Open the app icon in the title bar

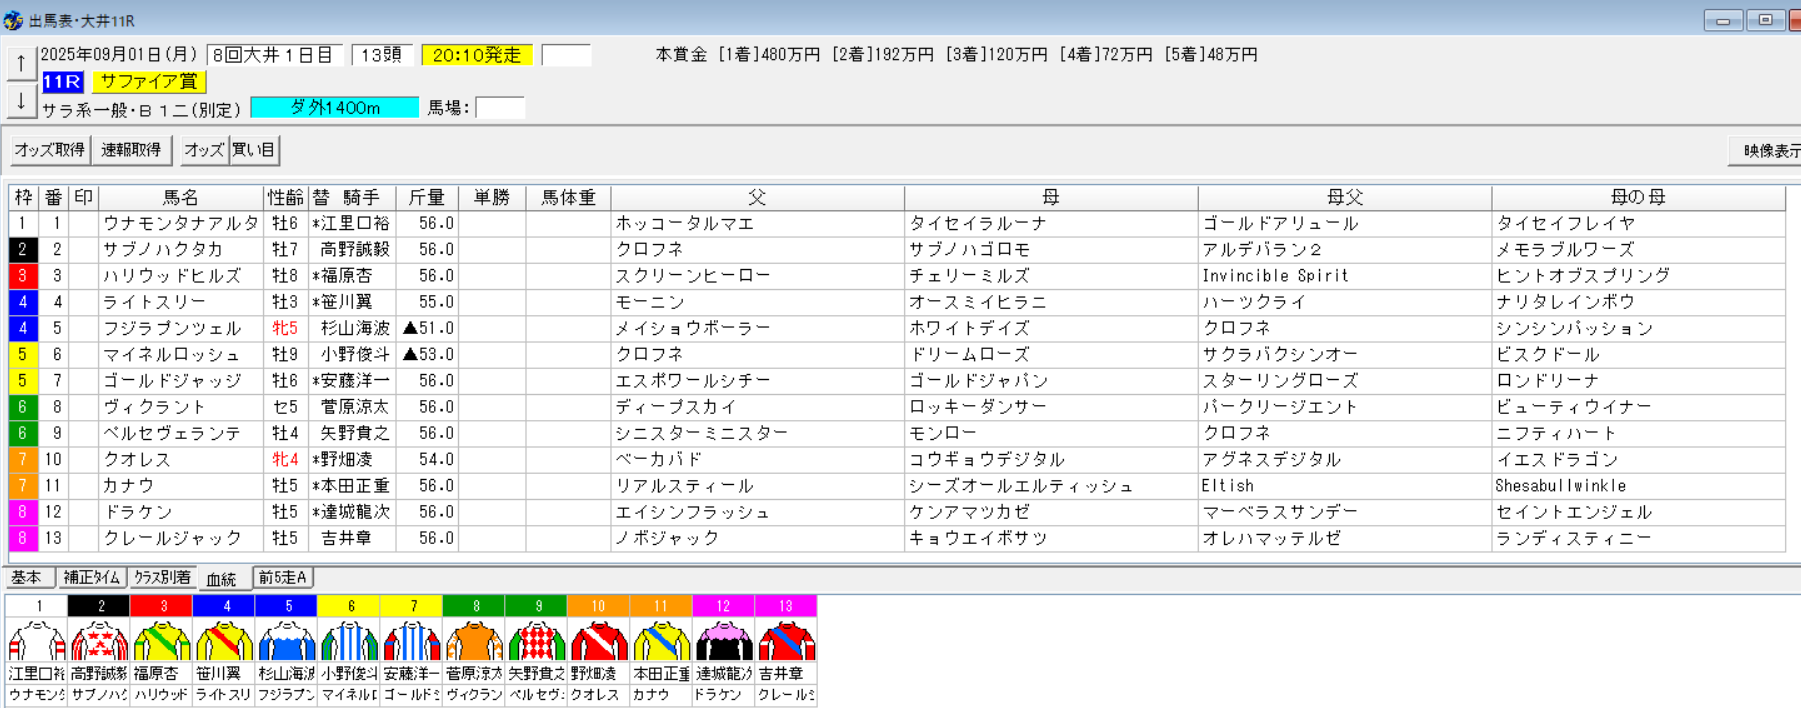(13, 20)
